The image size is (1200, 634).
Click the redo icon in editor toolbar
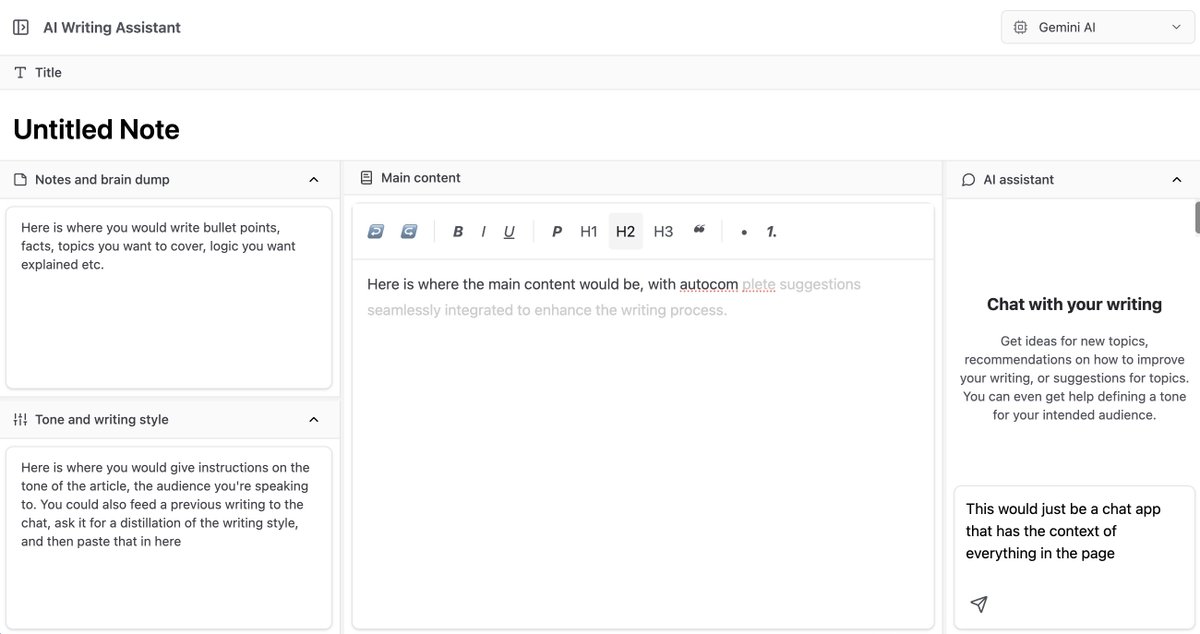tap(409, 231)
